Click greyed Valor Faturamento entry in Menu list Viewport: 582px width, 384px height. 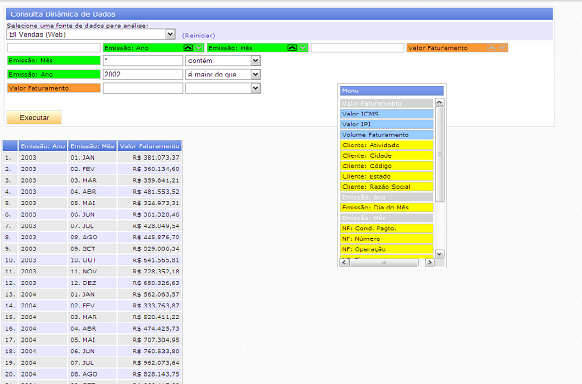pyautogui.click(x=386, y=104)
